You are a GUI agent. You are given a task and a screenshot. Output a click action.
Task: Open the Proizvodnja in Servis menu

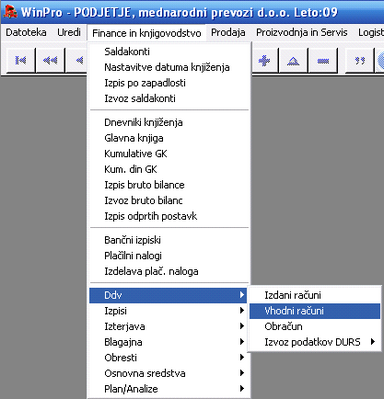tap(302, 33)
